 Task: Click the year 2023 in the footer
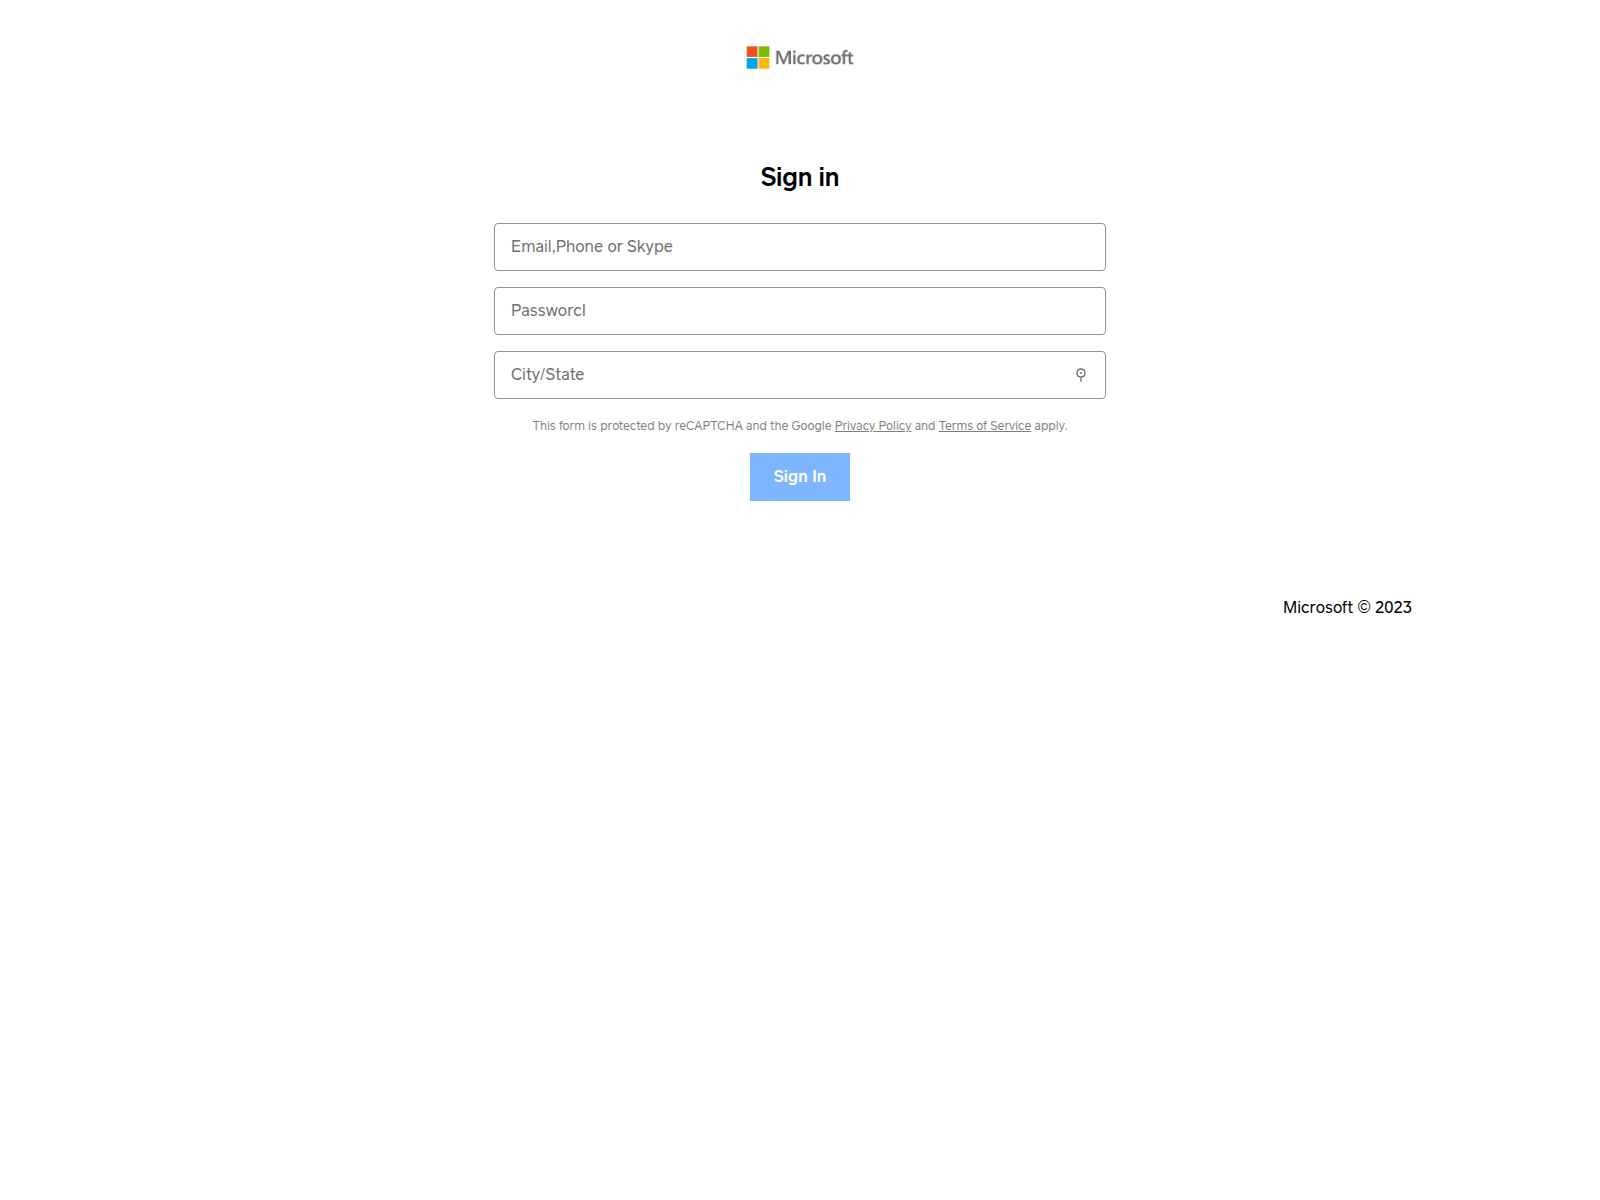(x=1393, y=608)
